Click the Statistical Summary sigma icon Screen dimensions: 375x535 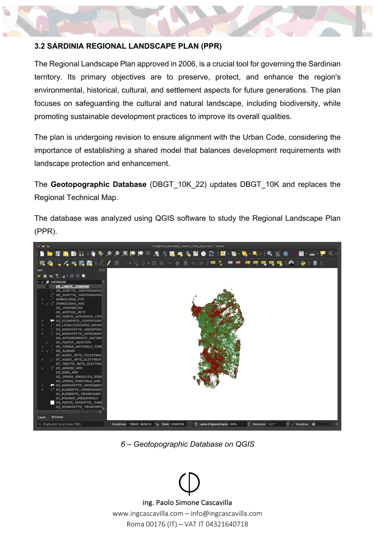click(293, 254)
